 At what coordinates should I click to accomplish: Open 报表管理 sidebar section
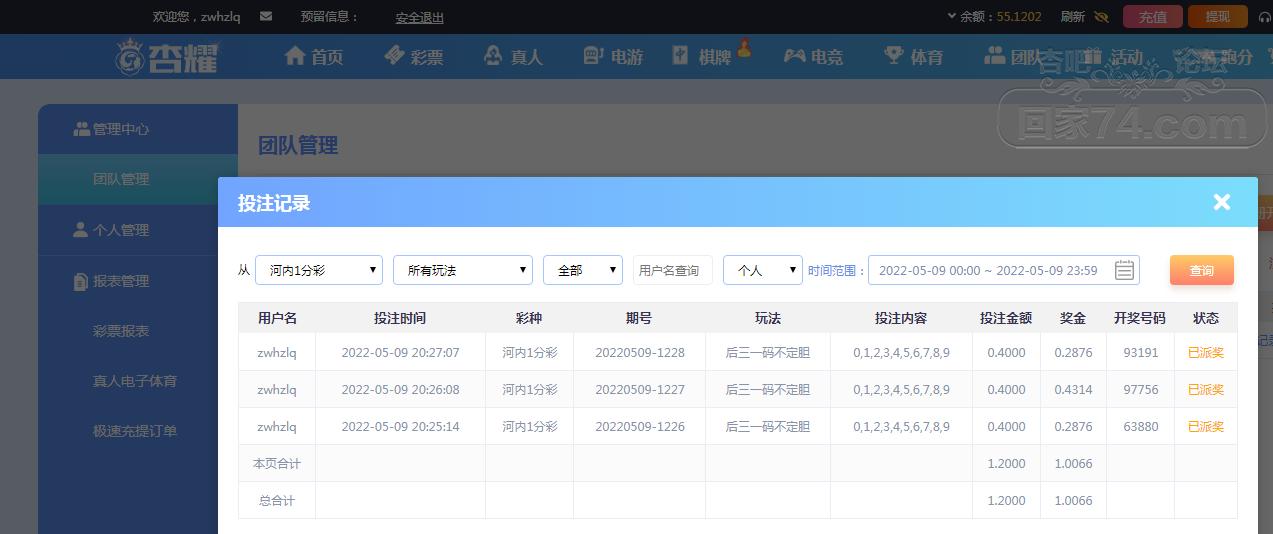pyautogui.click(x=138, y=281)
